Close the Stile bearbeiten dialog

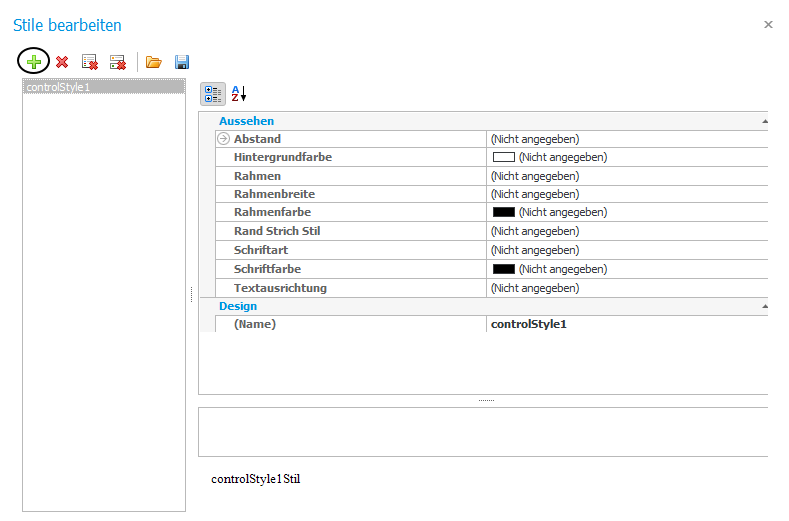coord(768,24)
